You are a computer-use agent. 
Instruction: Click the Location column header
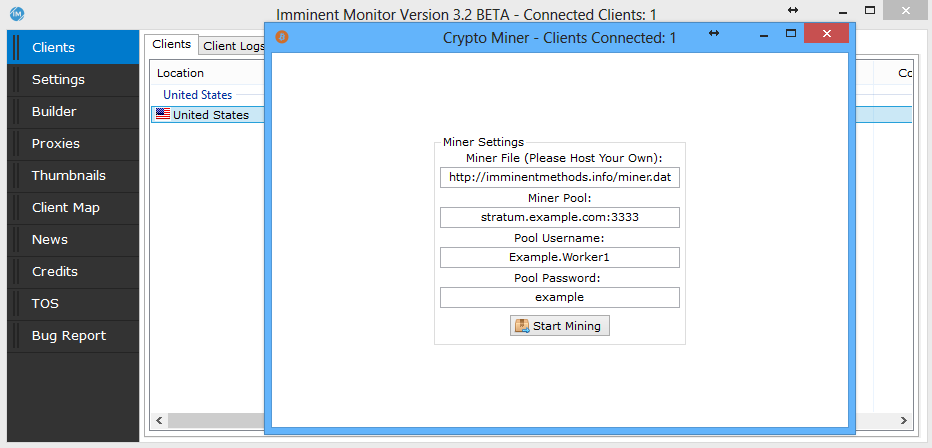tap(180, 73)
